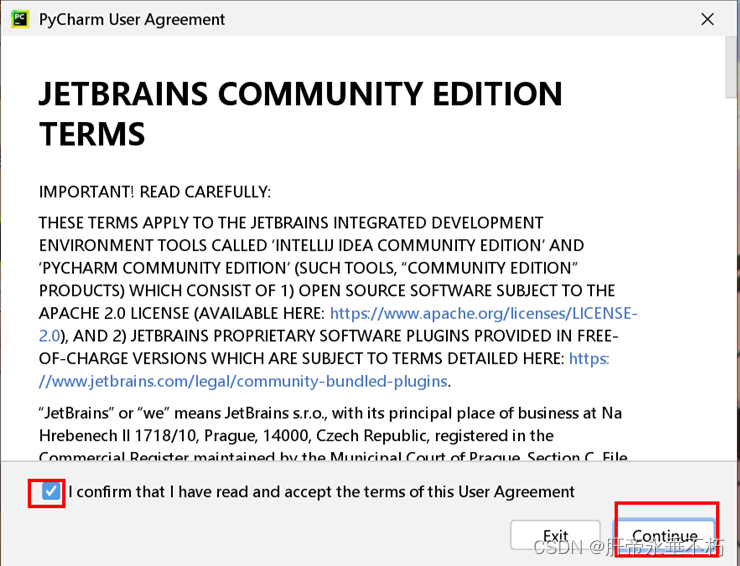Screen dimensions: 740x566
Task: Click the 'JETBRAINS COMMUNITY EDITION TERMS' heading
Action: [300, 113]
